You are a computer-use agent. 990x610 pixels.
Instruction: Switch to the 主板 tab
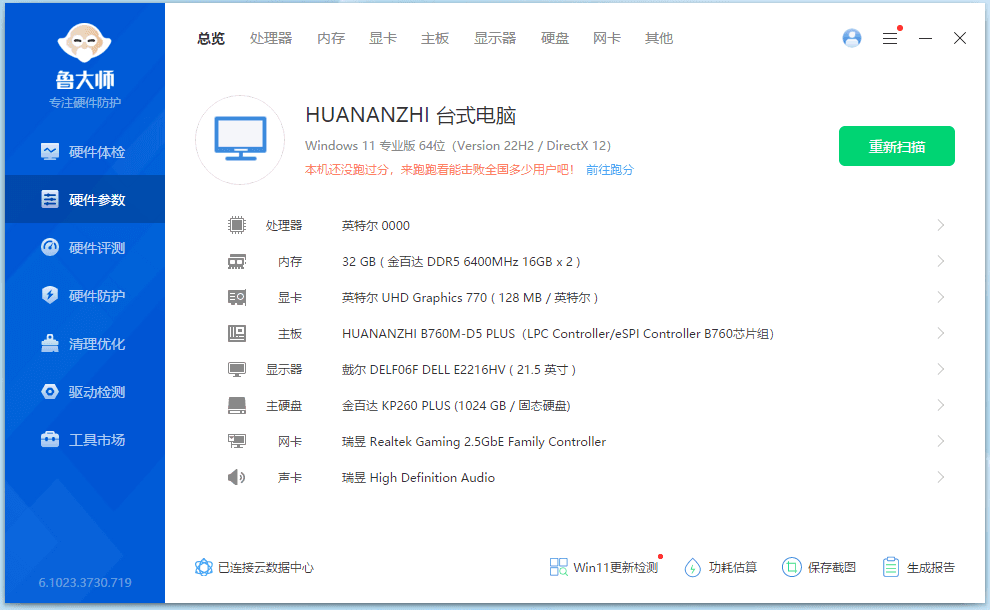pos(435,39)
